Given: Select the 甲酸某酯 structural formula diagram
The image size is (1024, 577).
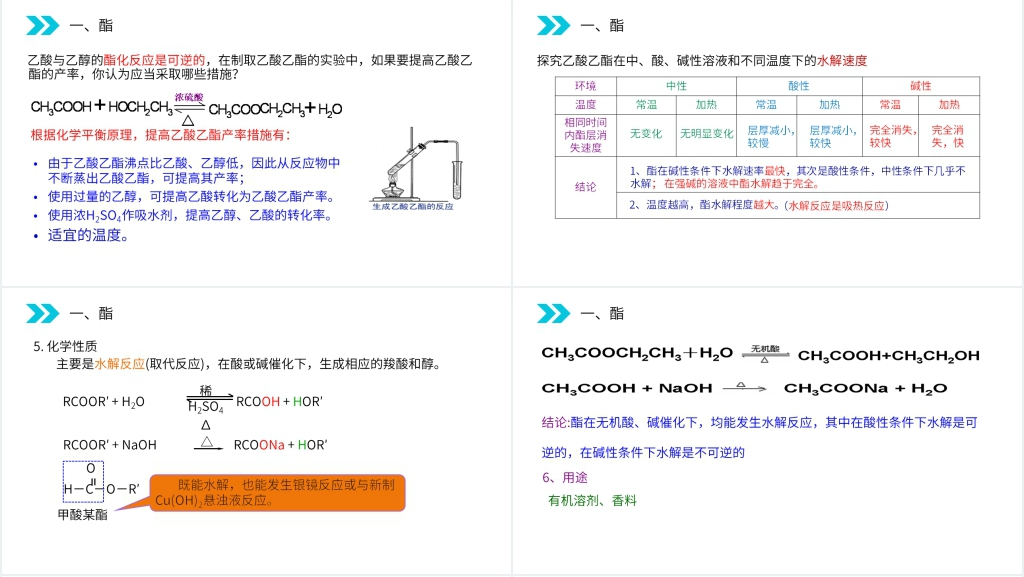Looking at the screenshot, I should point(100,487).
